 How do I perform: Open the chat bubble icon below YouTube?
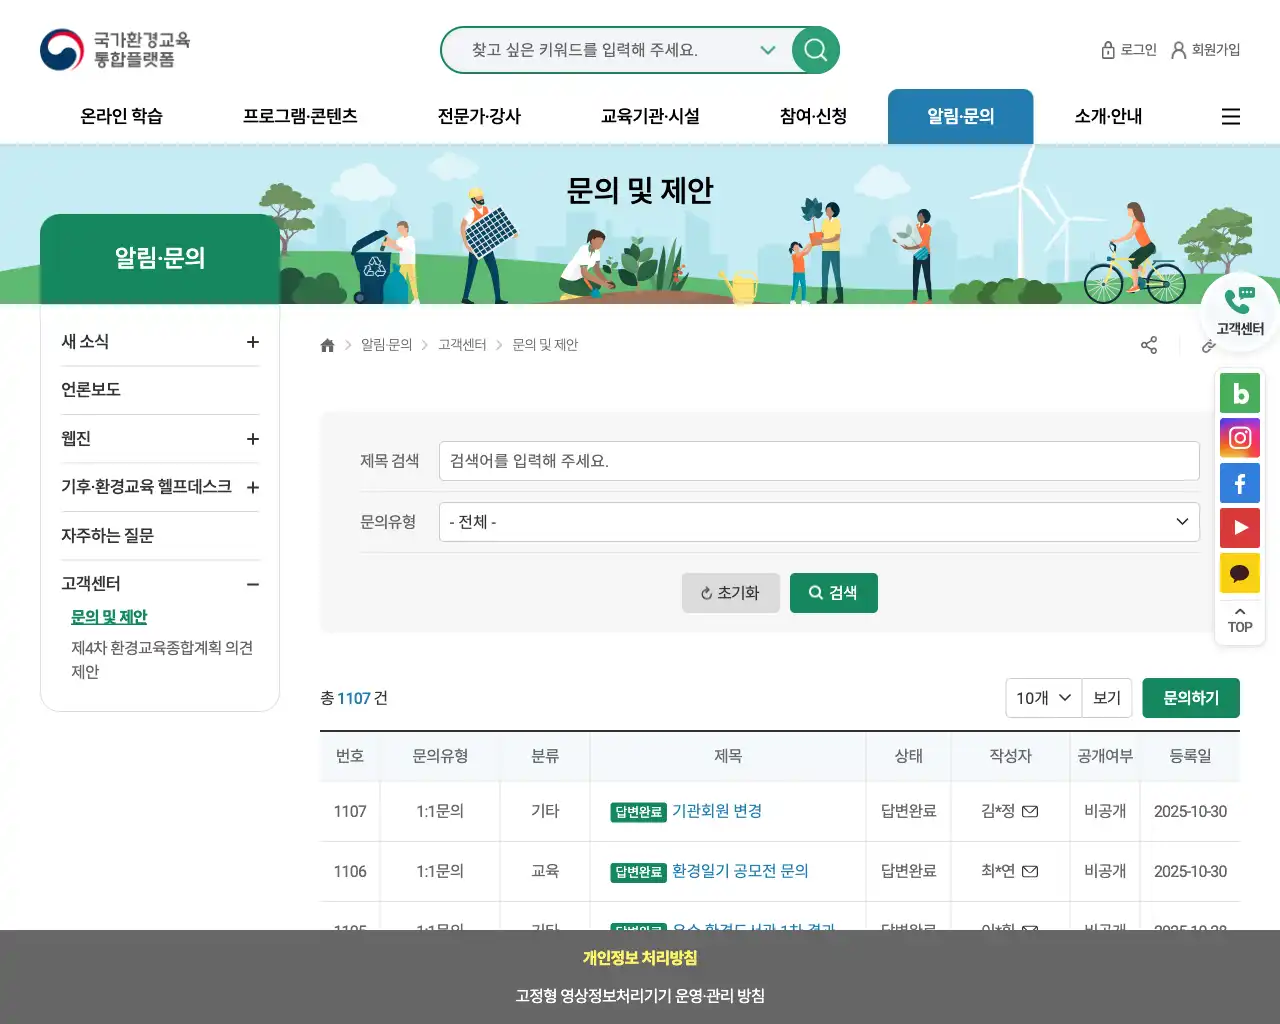(1240, 573)
